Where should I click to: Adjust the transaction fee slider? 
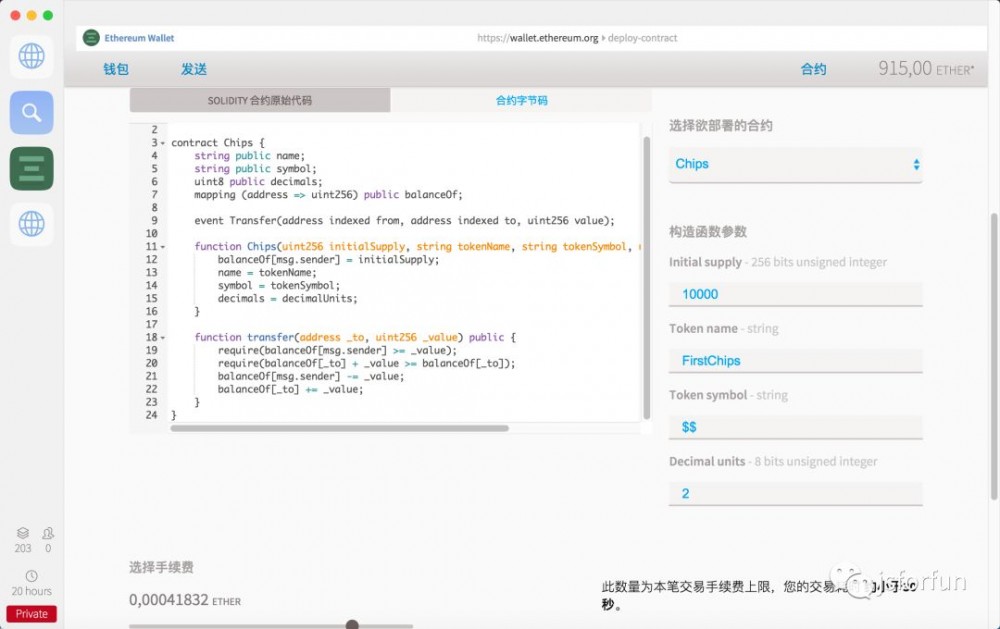[x=351, y=623]
